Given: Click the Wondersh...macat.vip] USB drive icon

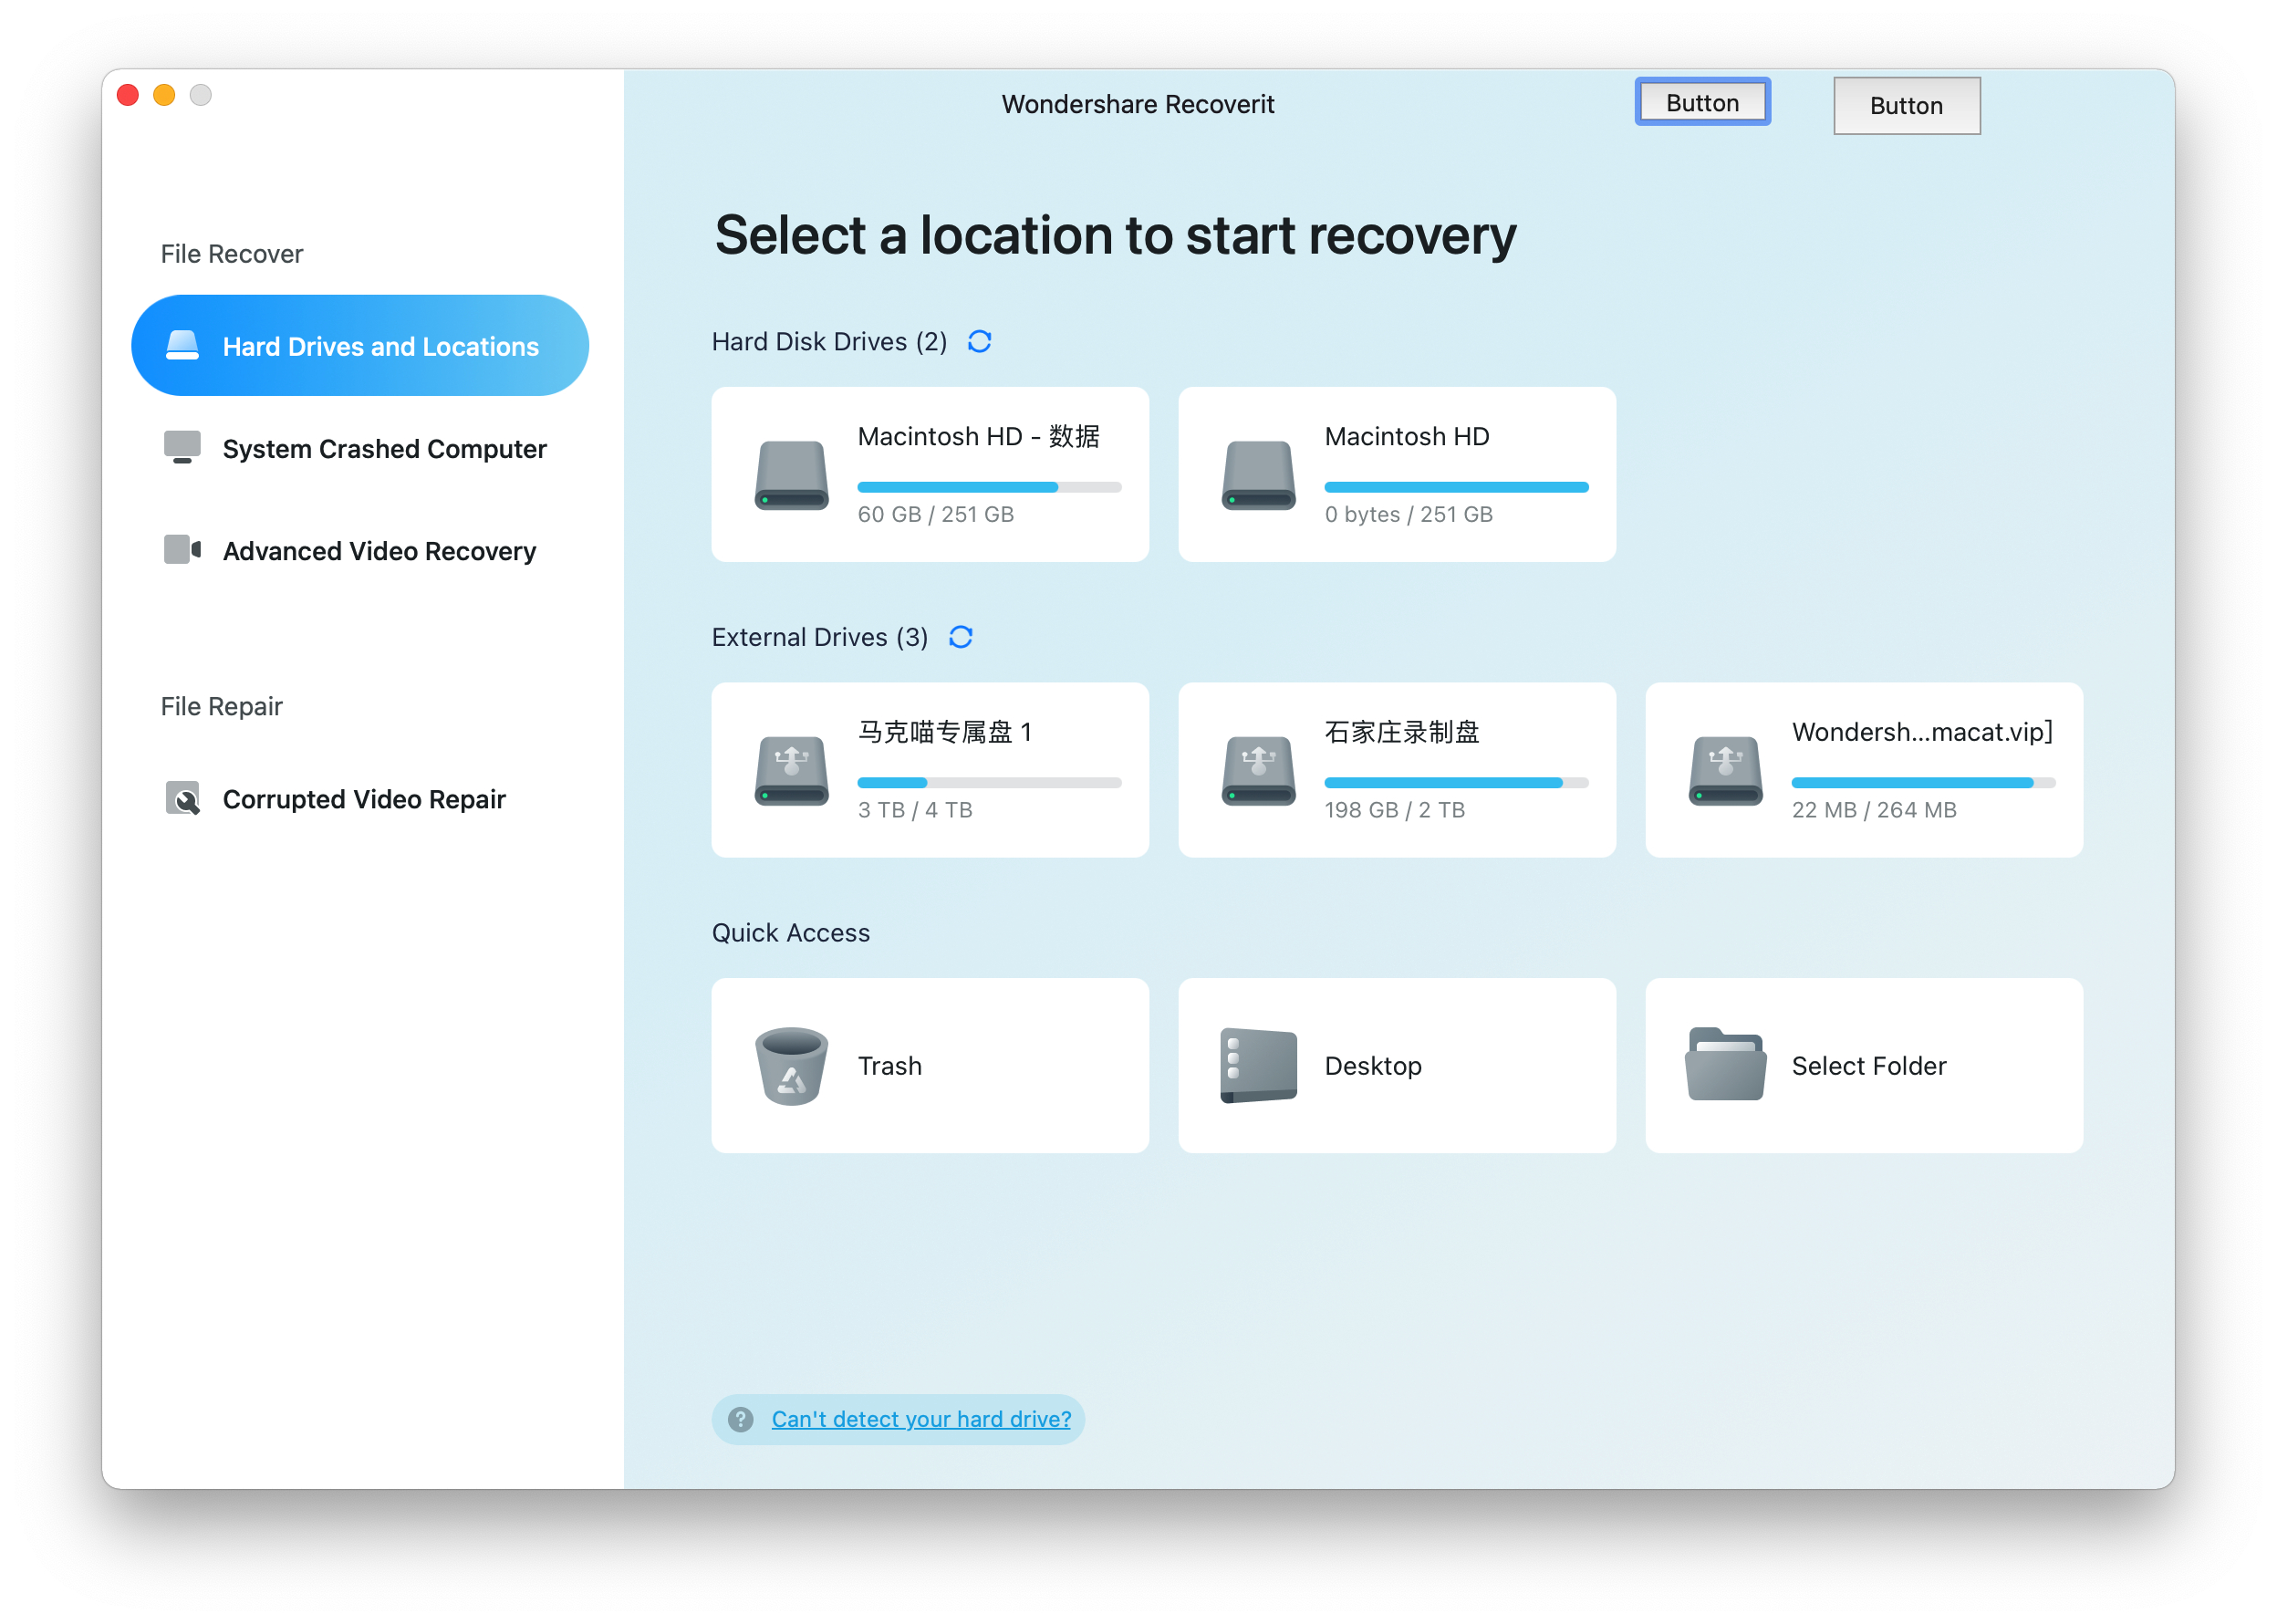Looking at the screenshot, I should click(x=1725, y=770).
